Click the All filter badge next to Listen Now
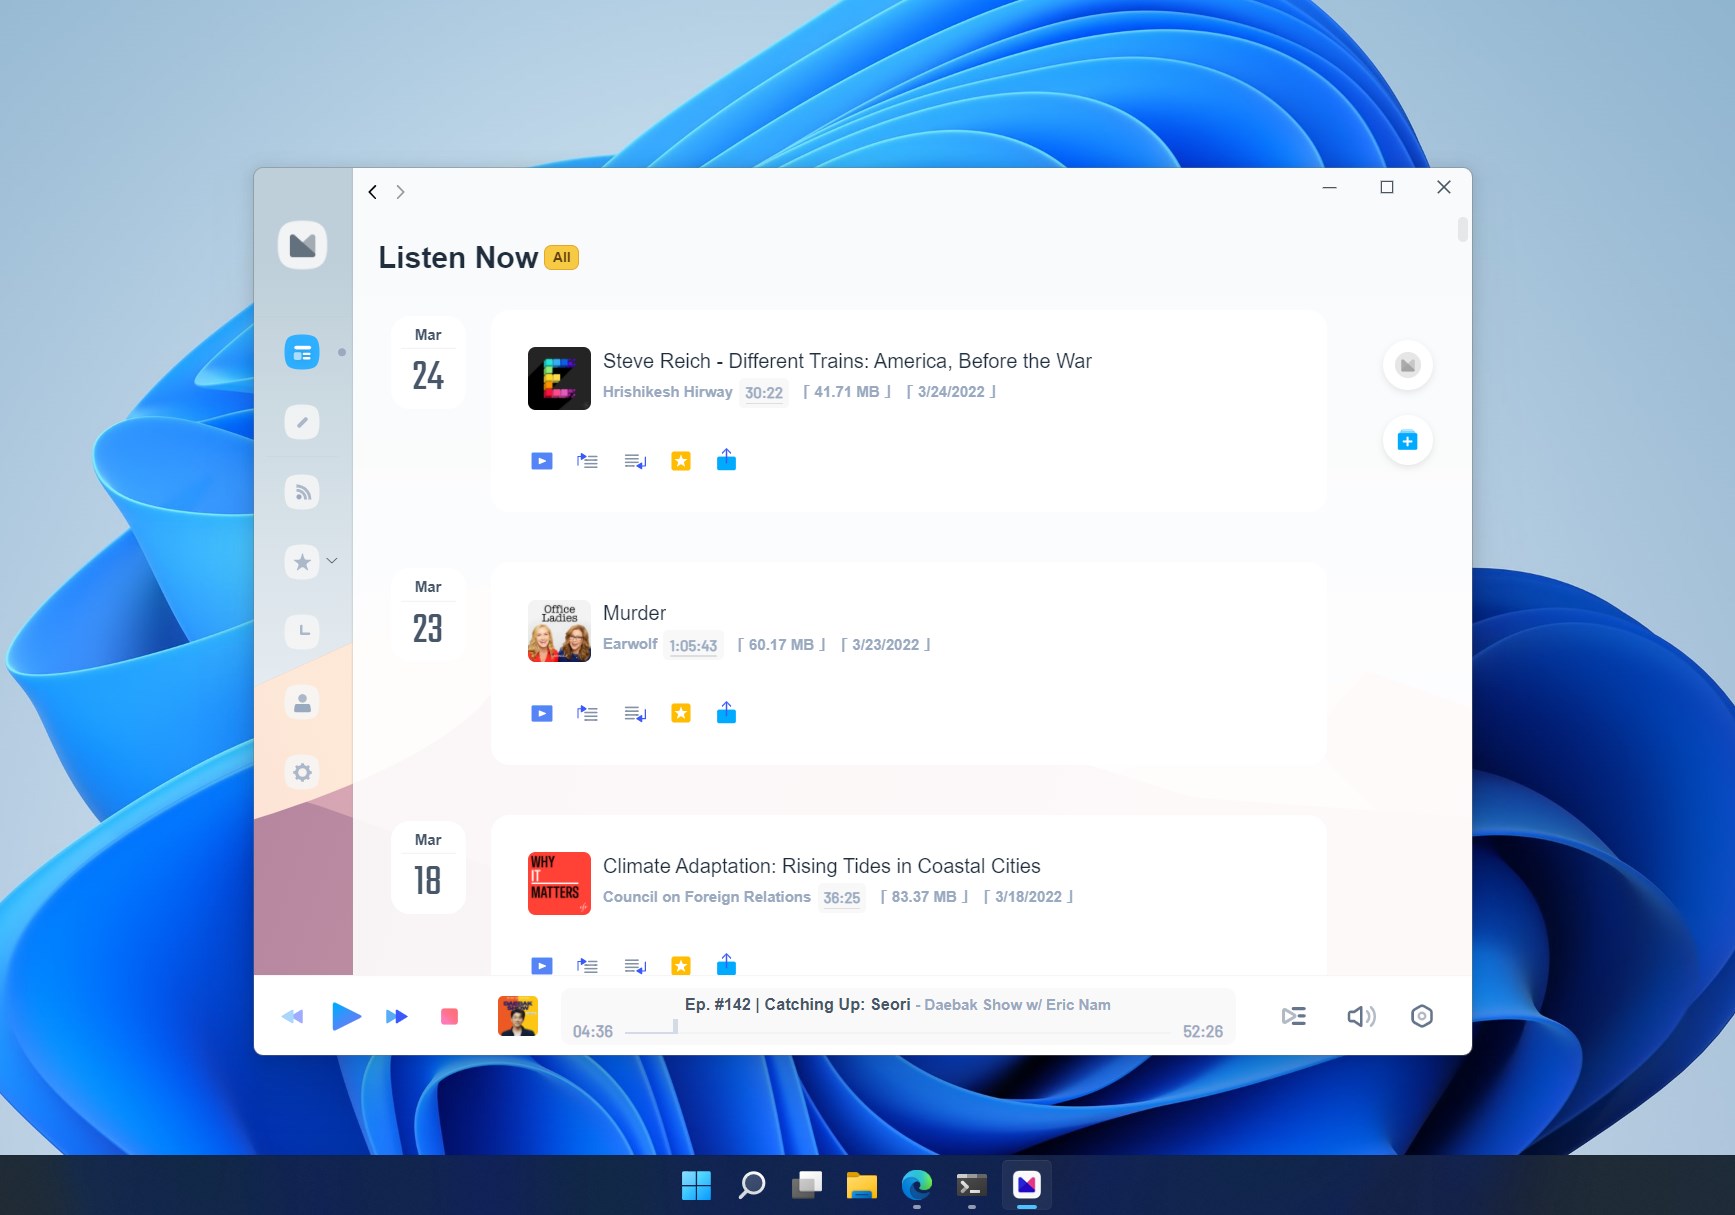This screenshot has width=1735, height=1215. click(561, 257)
